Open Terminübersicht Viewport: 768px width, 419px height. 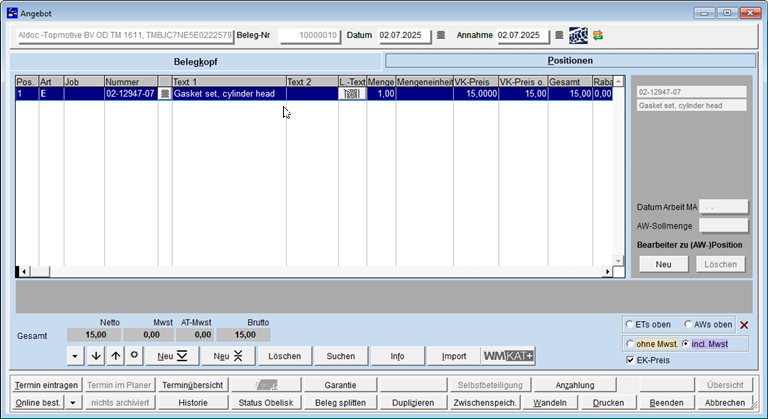pyautogui.click(x=192, y=385)
